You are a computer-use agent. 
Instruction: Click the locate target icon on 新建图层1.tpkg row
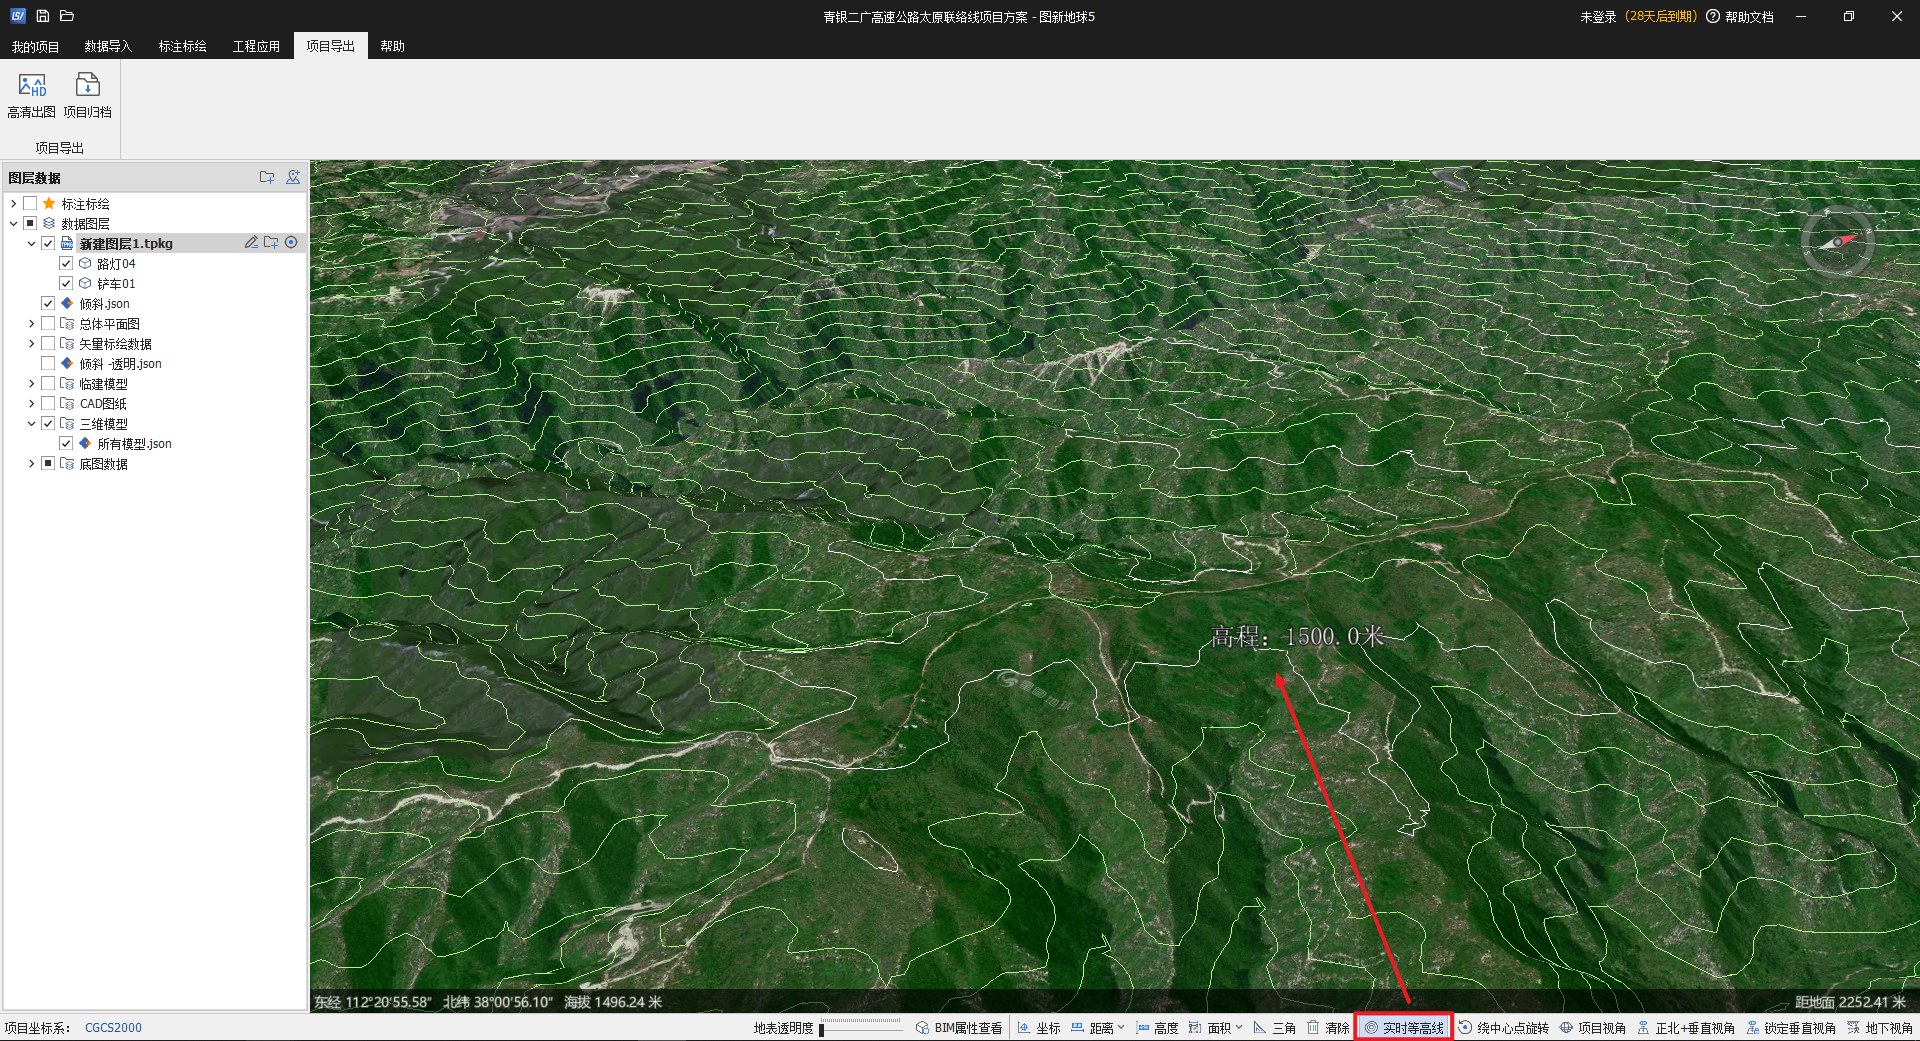(291, 243)
